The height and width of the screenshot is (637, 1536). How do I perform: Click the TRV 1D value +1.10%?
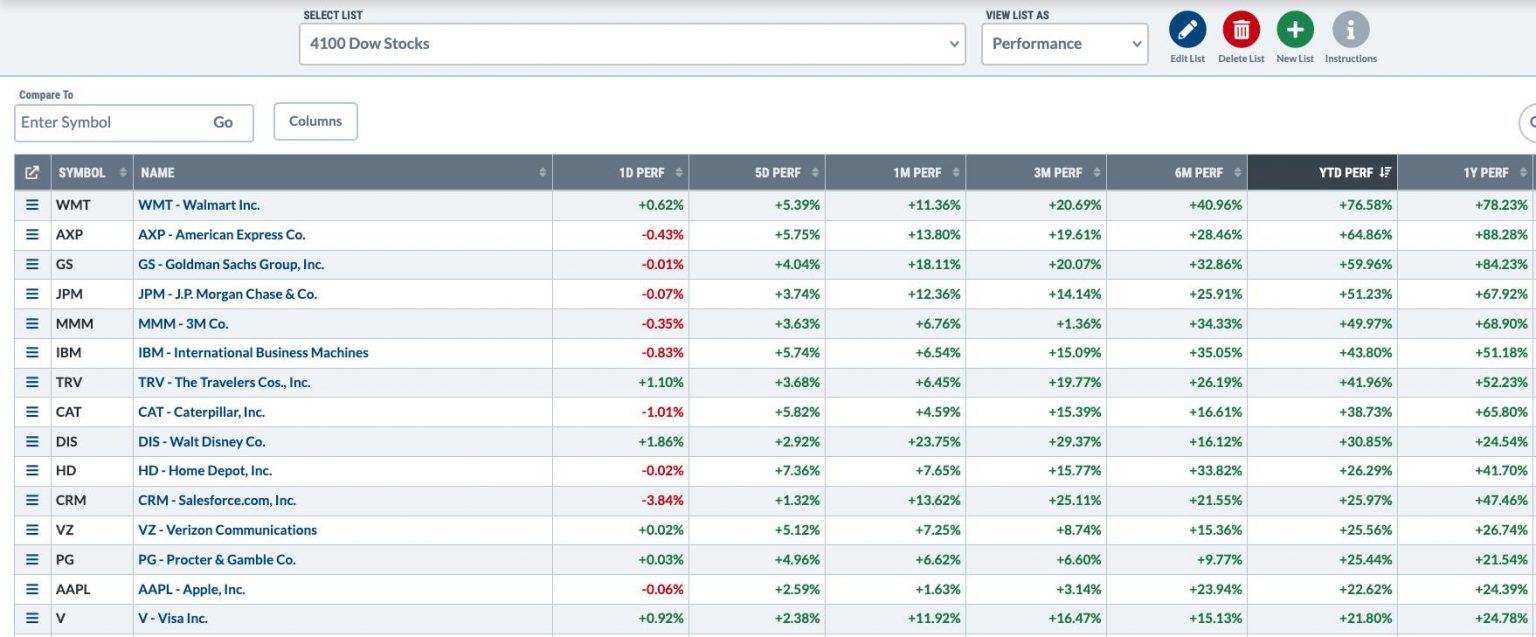point(661,383)
